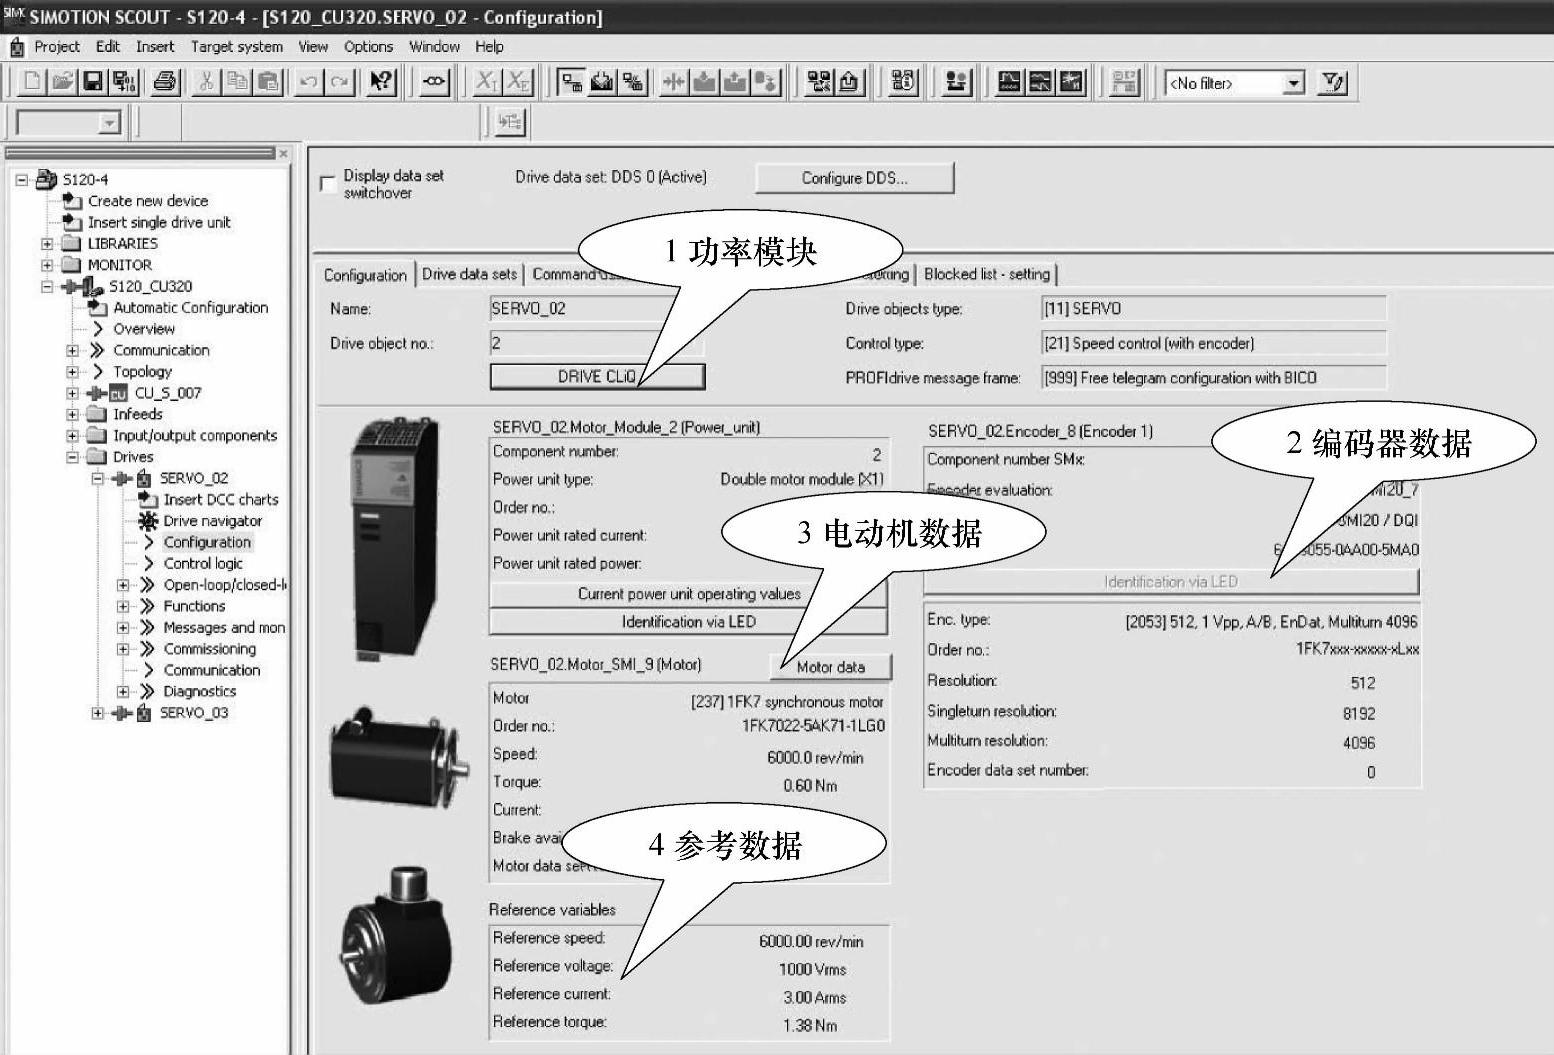Expand the LIBRARIES folder
This screenshot has height=1055, width=1554.
(47, 244)
